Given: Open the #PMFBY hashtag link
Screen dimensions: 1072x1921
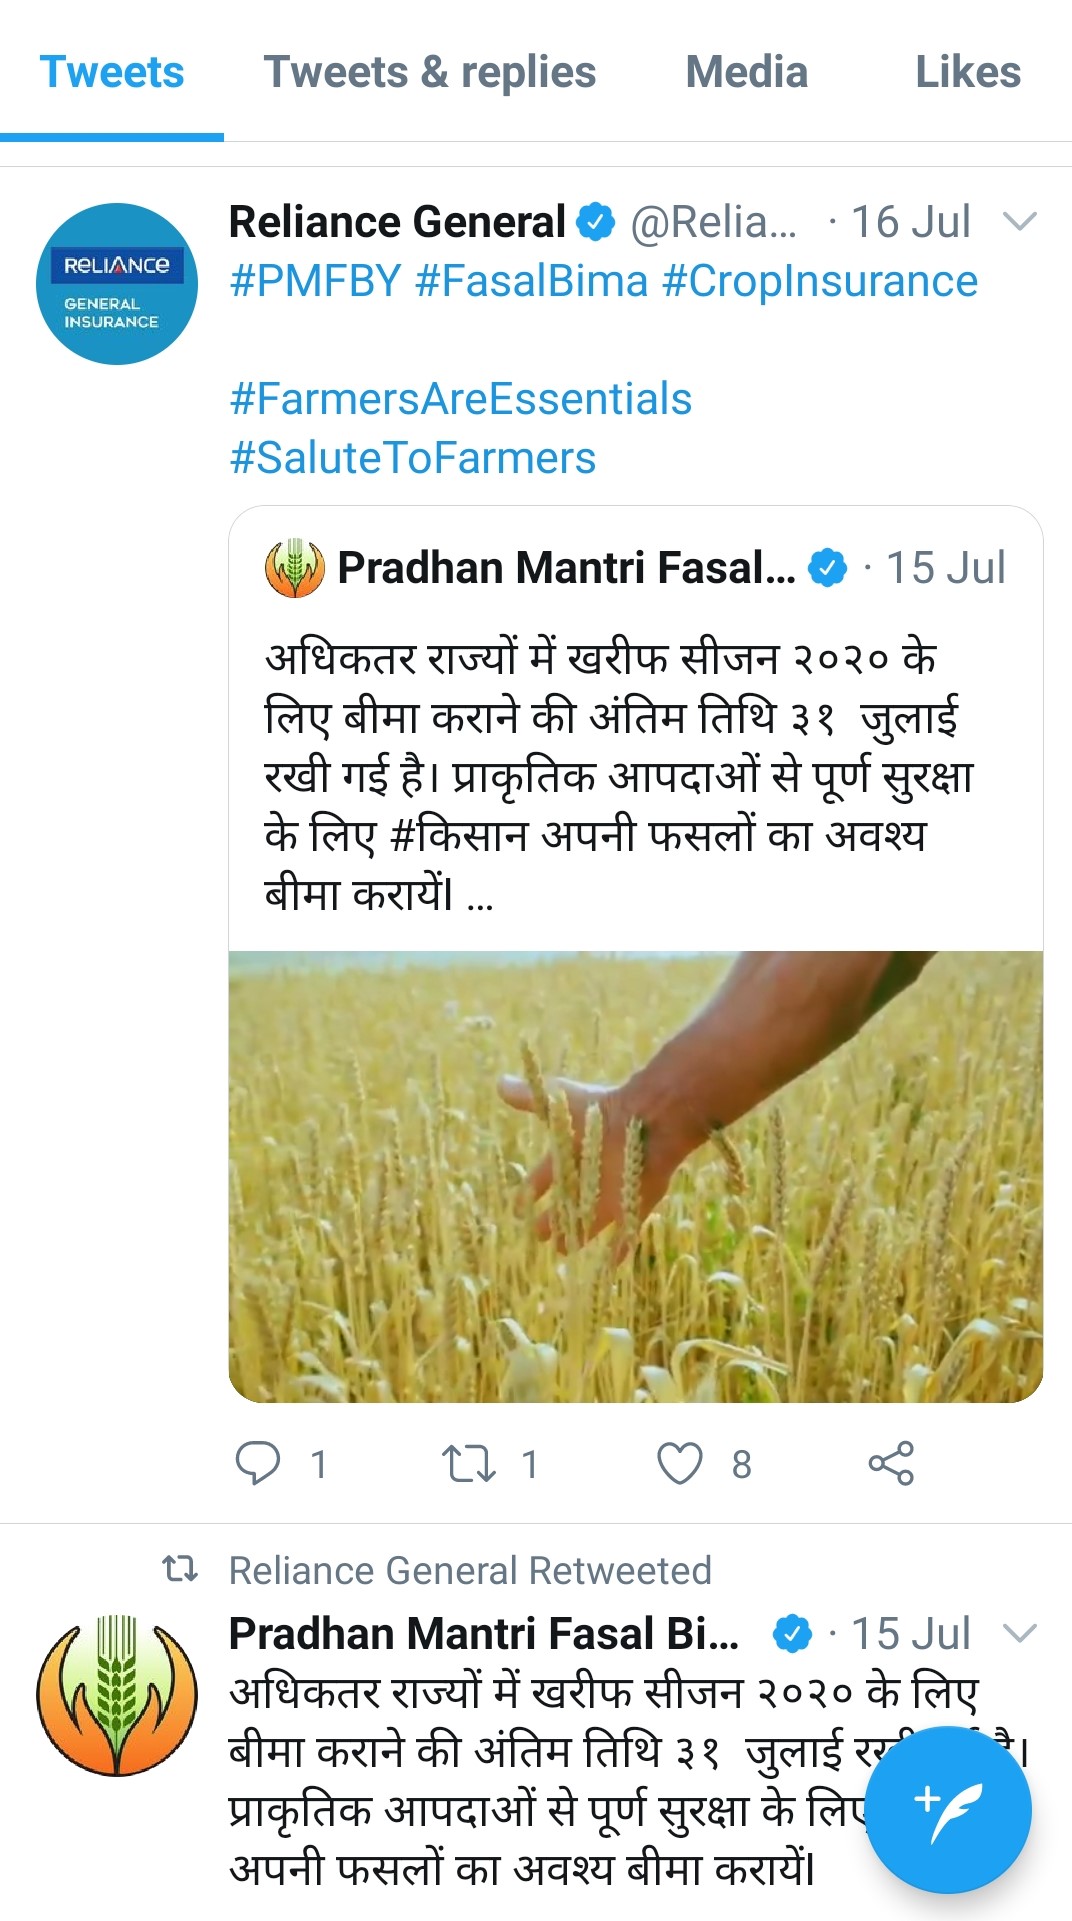Looking at the screenshot, I should pos(315,282).
